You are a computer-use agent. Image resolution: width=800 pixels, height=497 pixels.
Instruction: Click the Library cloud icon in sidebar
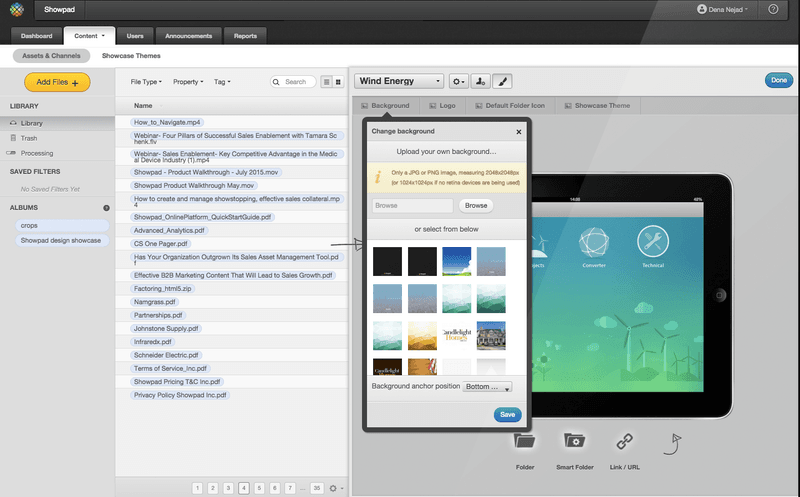coord(13,123)
